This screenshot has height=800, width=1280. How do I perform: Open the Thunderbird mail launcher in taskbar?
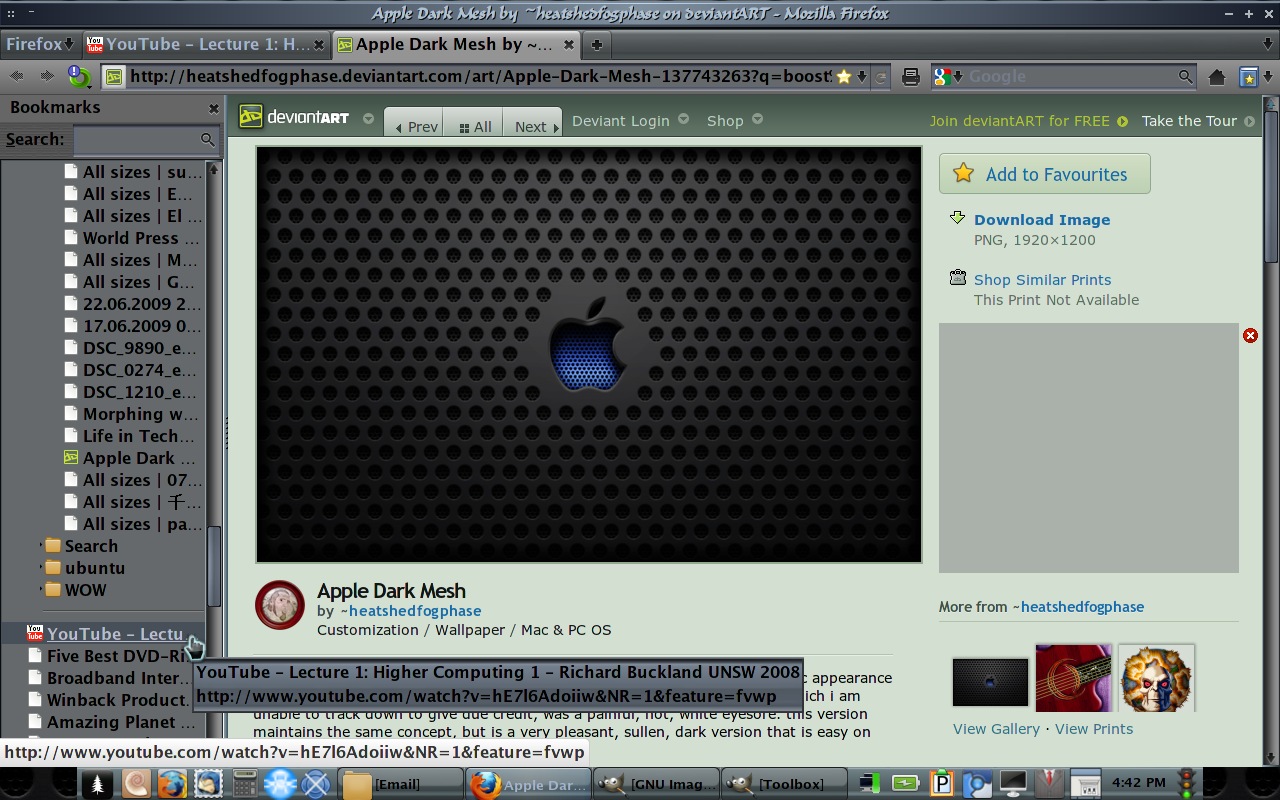[209, 784]
